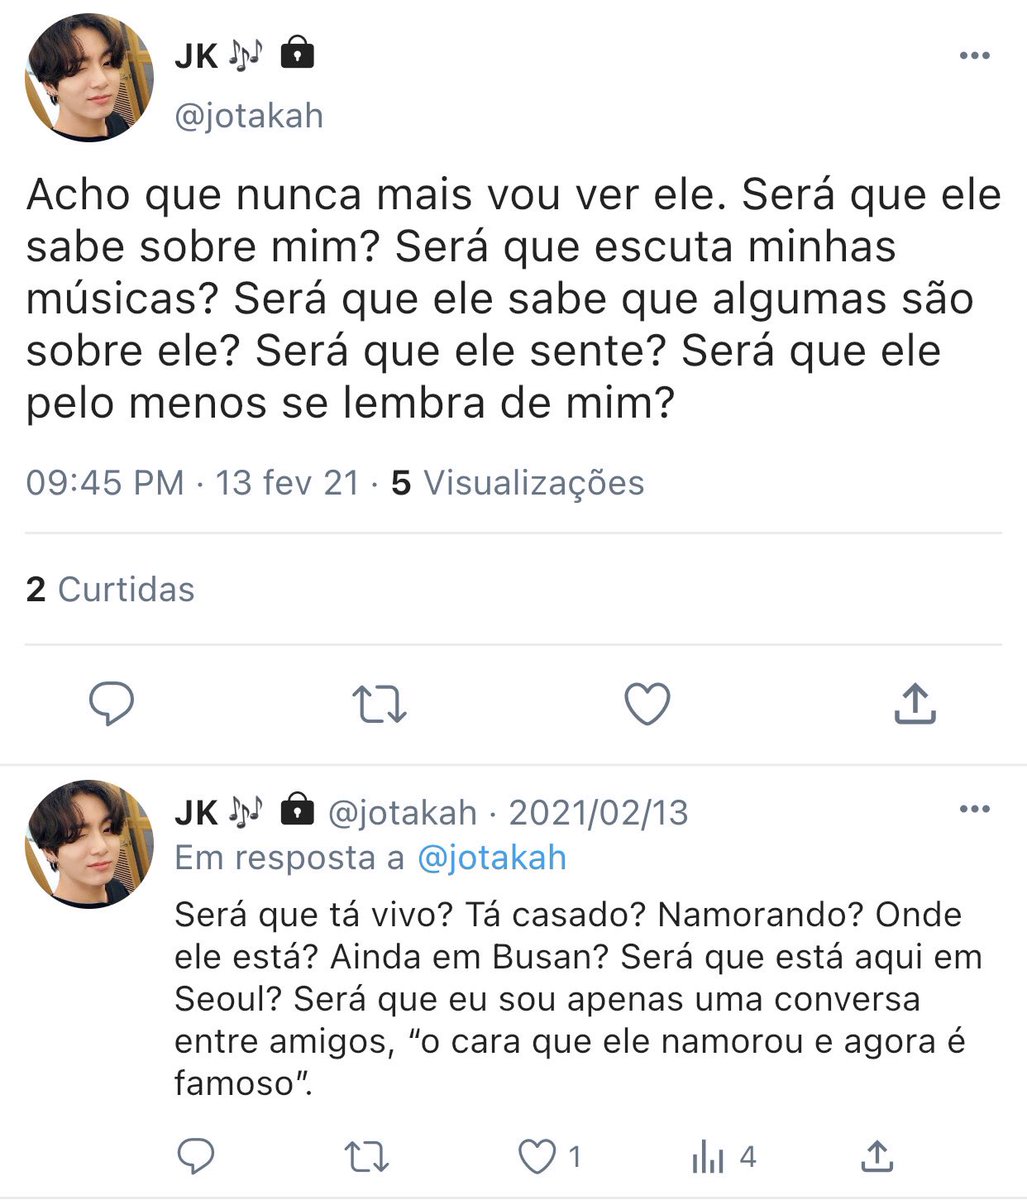Open JK's profile picture on main tweet
The height and width of the screenshot is (1200, 1027).
point(89,78)
